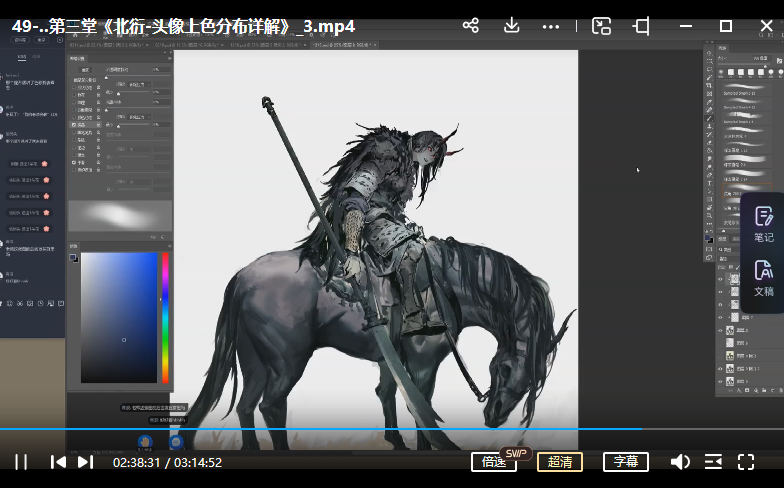Enter fullscreen mode
The height and width of the screenshot is (488, 784).
click(746, 462)
